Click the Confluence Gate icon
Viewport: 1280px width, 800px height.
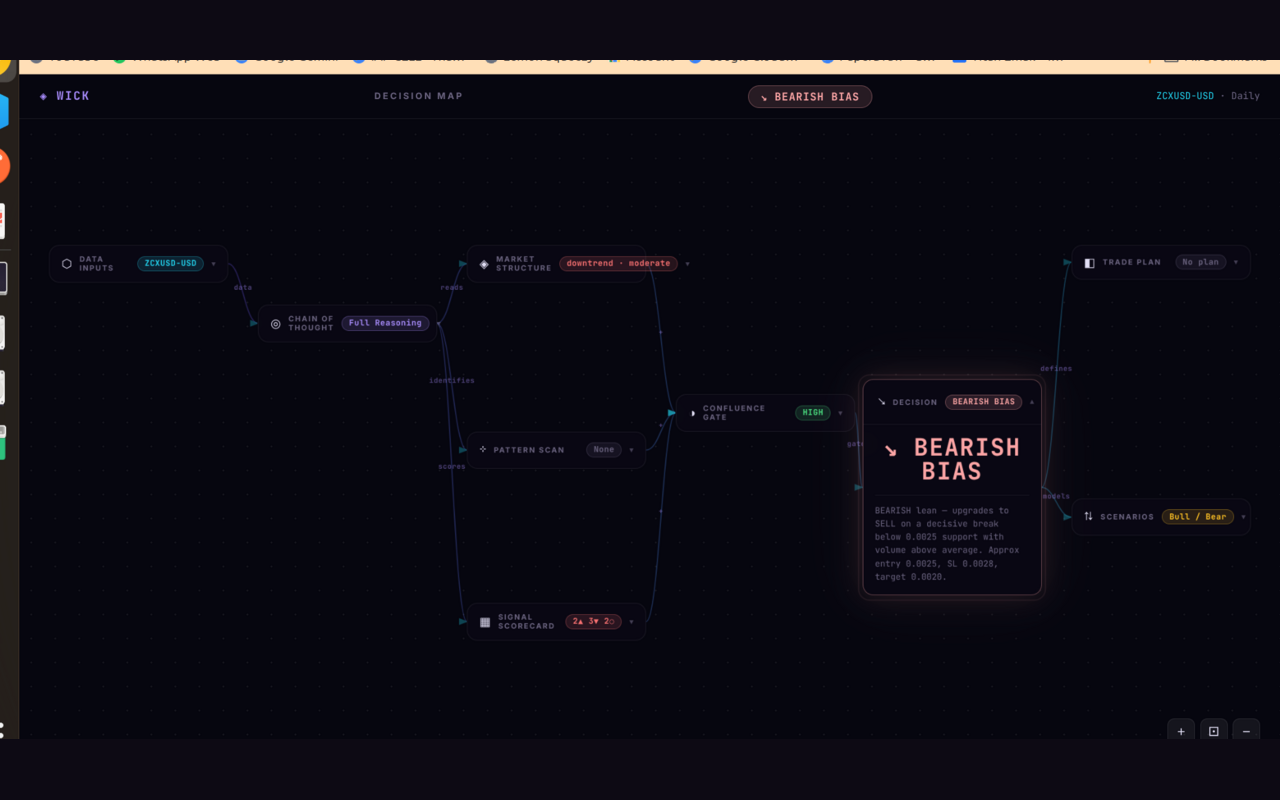point(693,413)
